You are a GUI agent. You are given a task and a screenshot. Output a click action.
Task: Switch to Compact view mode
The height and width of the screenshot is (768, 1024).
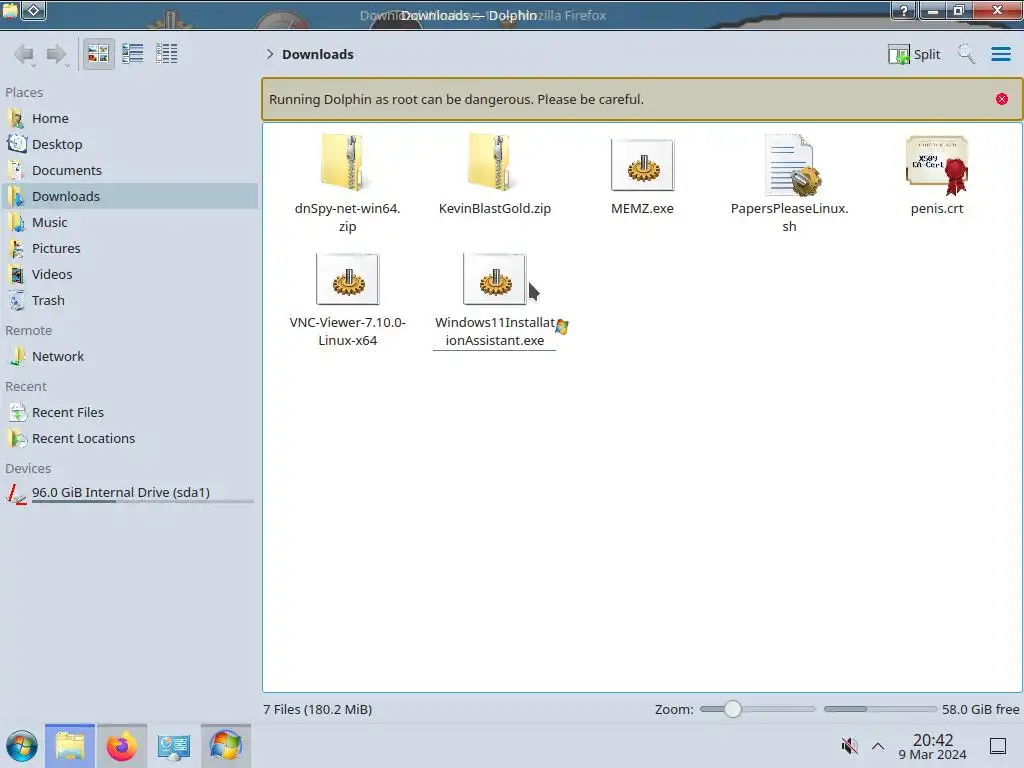point(133,54)
